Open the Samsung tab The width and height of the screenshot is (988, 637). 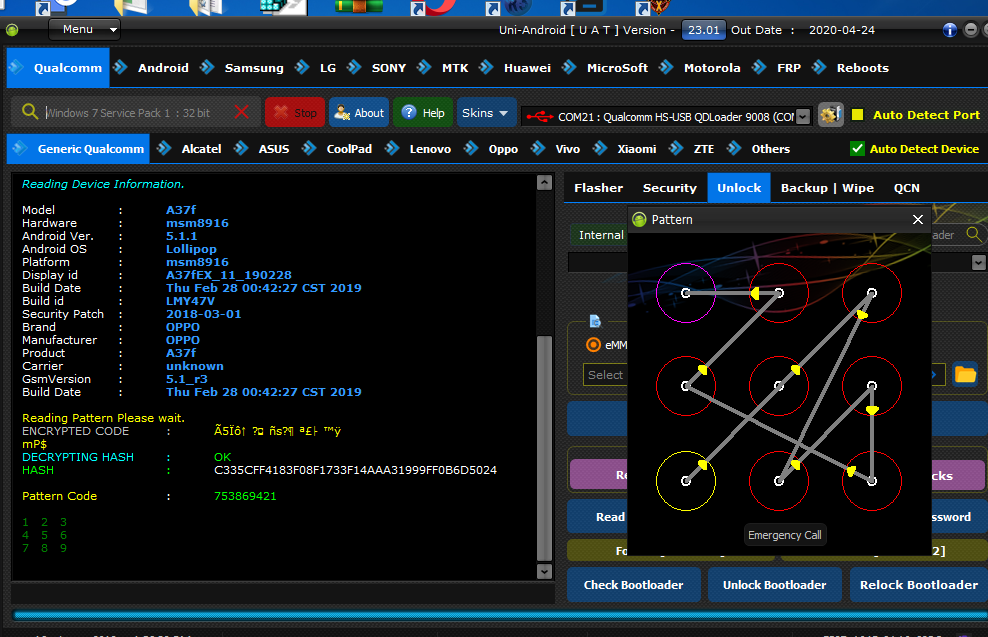click(254, 67)
